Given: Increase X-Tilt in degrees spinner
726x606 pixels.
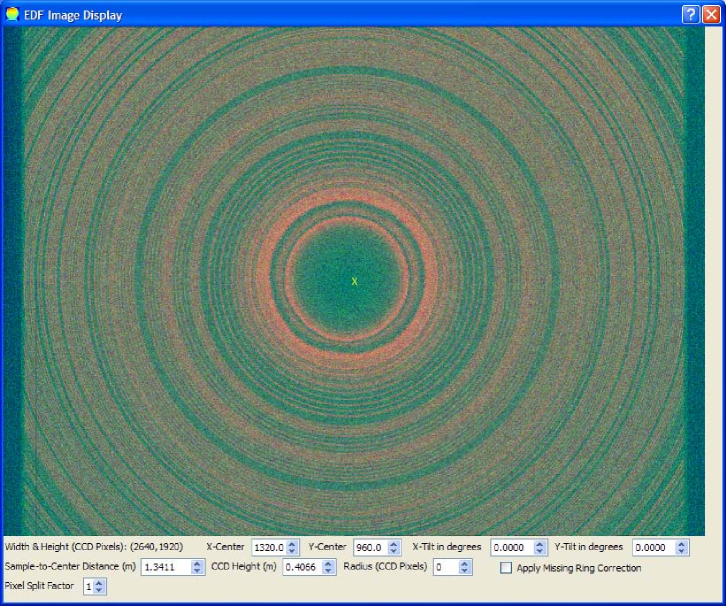Looking at the screenshot, I should (x=540, y=544).
